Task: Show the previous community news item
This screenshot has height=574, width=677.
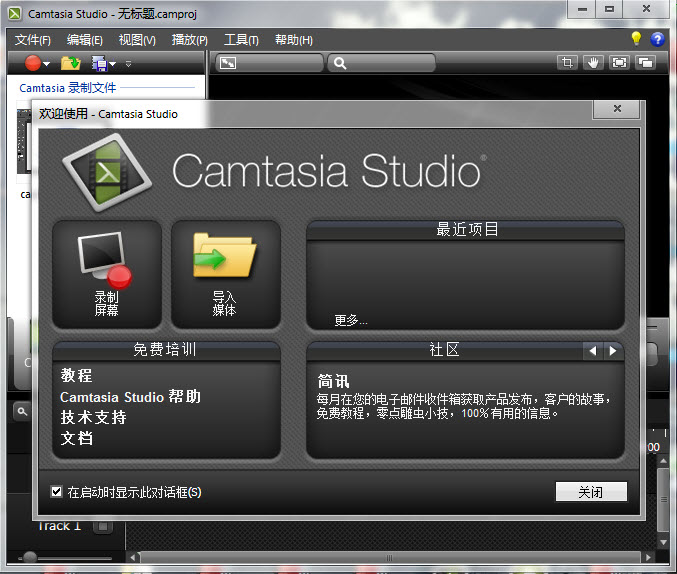Action: click(x=592, y=351)
